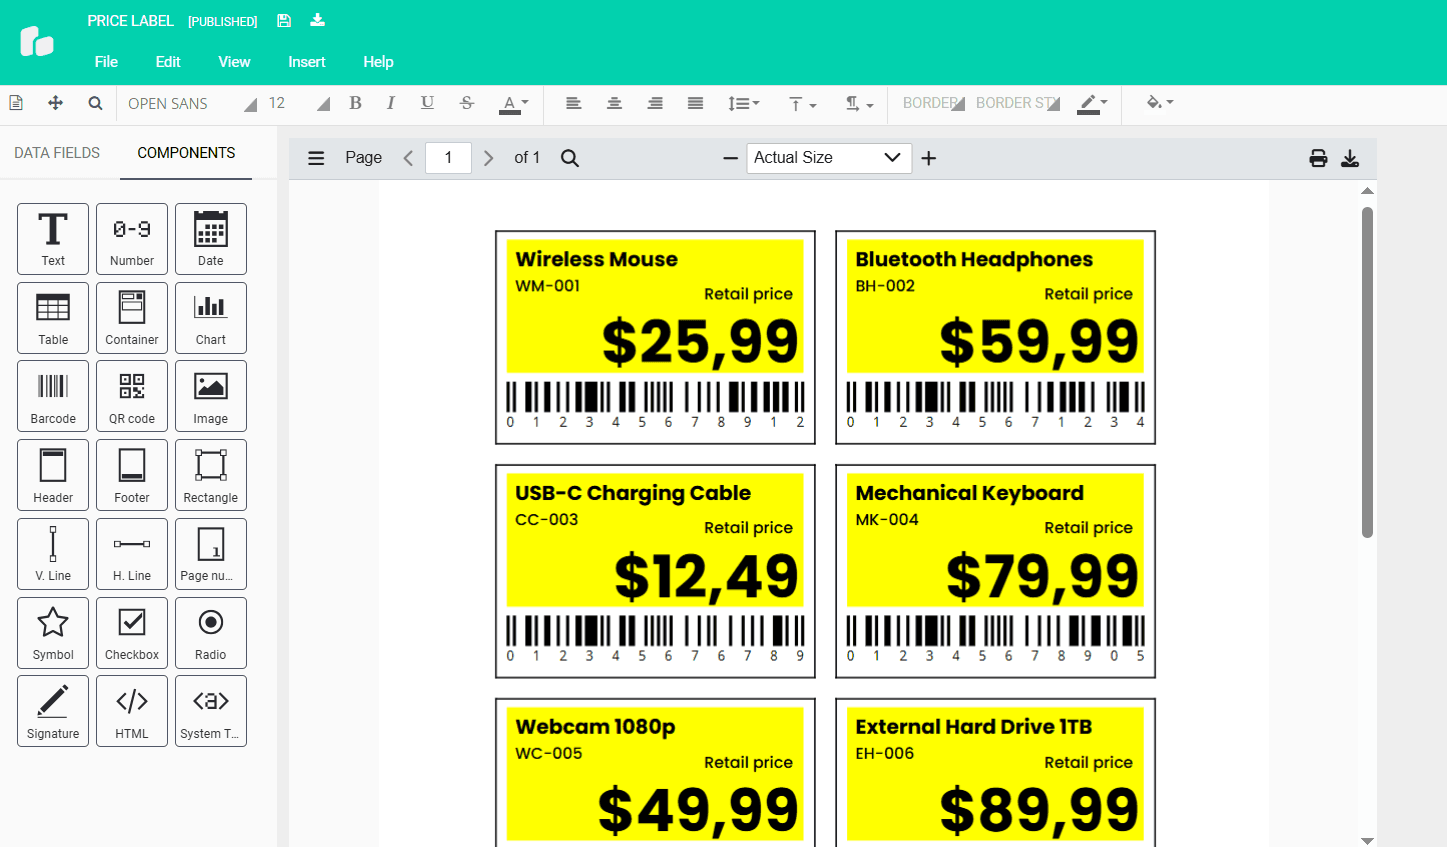
Task: Save the Price Label template
Action: 284,20
